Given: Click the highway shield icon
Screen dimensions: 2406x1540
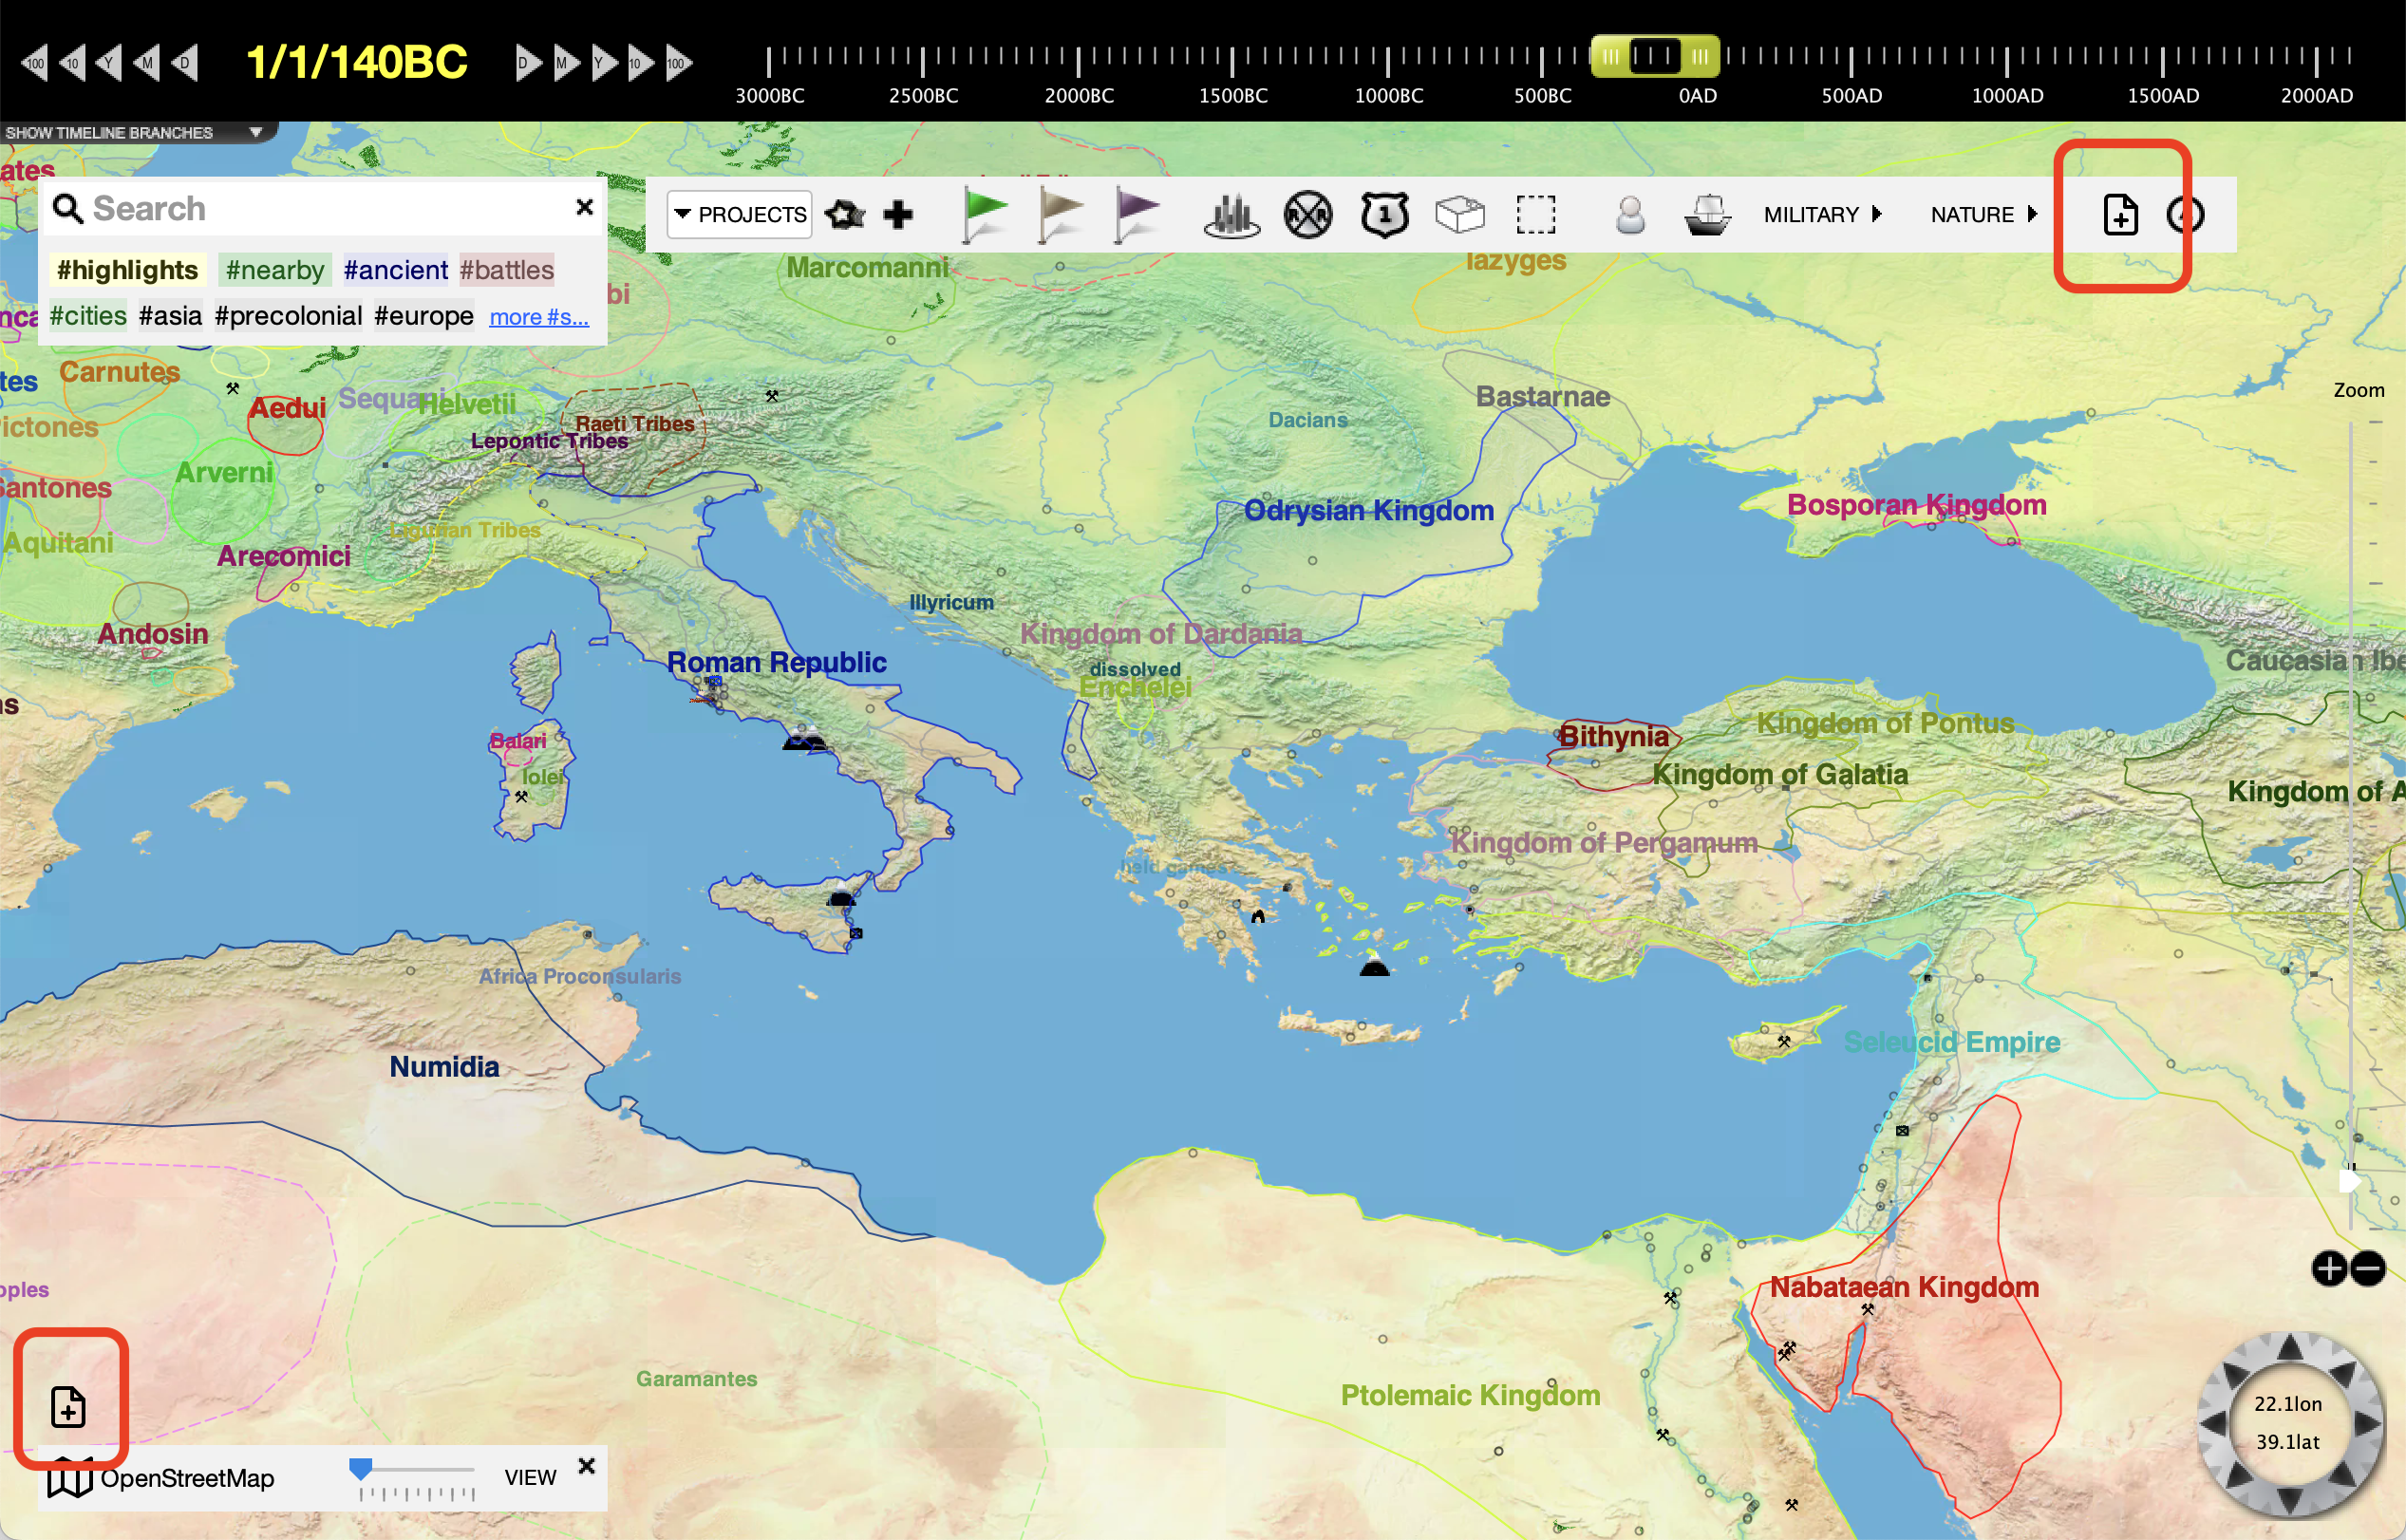Looking at the screenshot, I should pyautogui.click(x=1384, y=214).
